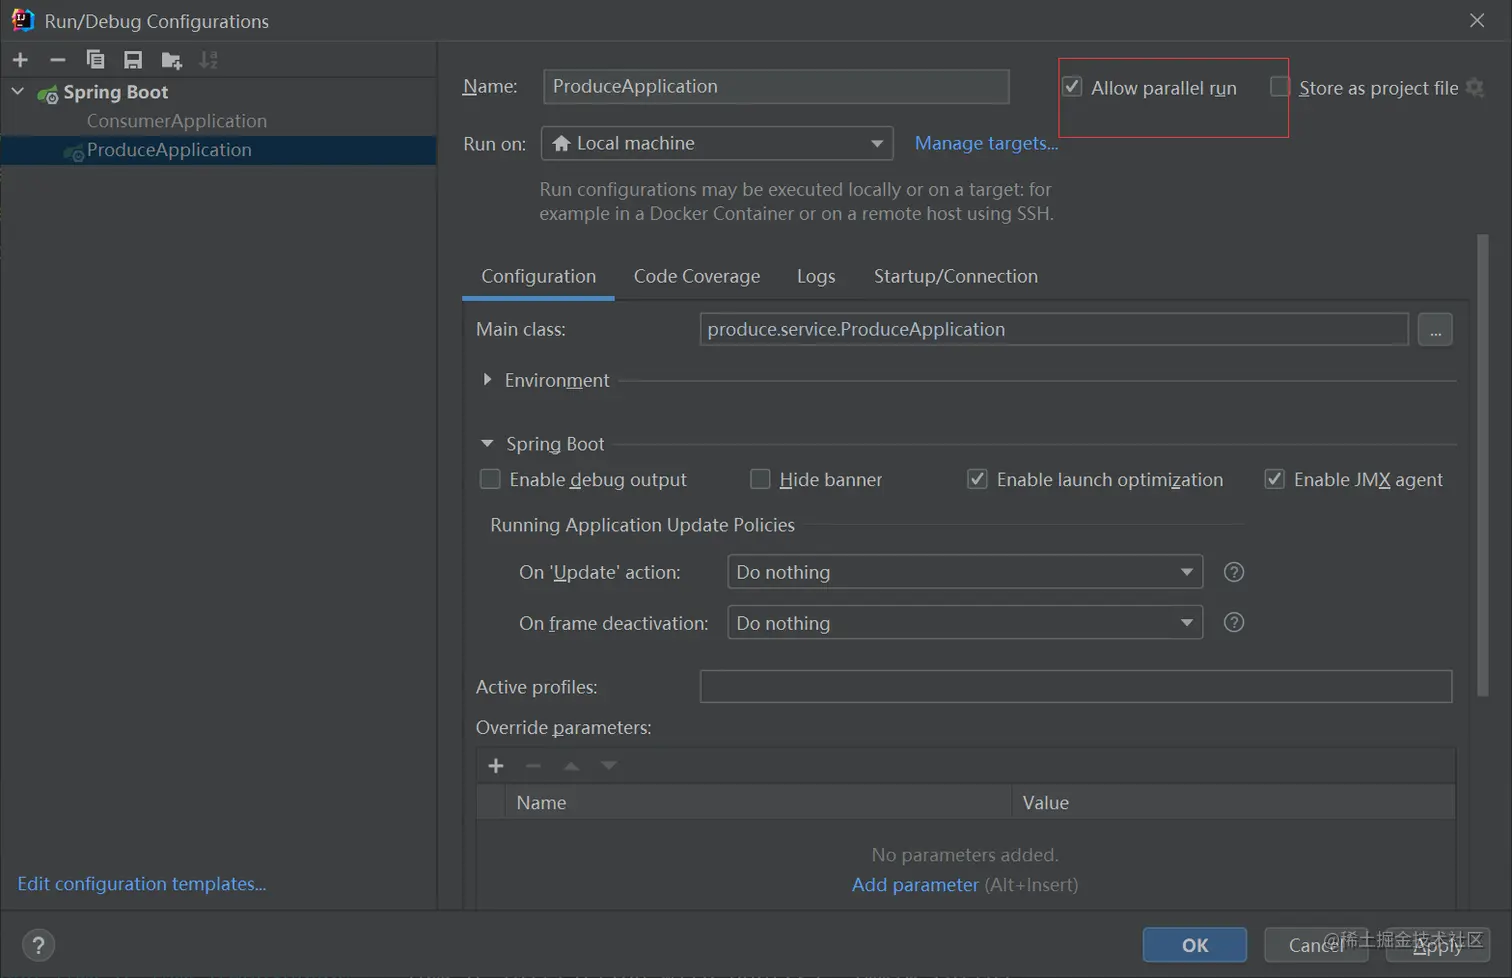Save the current configuration
The width and height of the screenshot is (1512, 978).
[133, 59]
